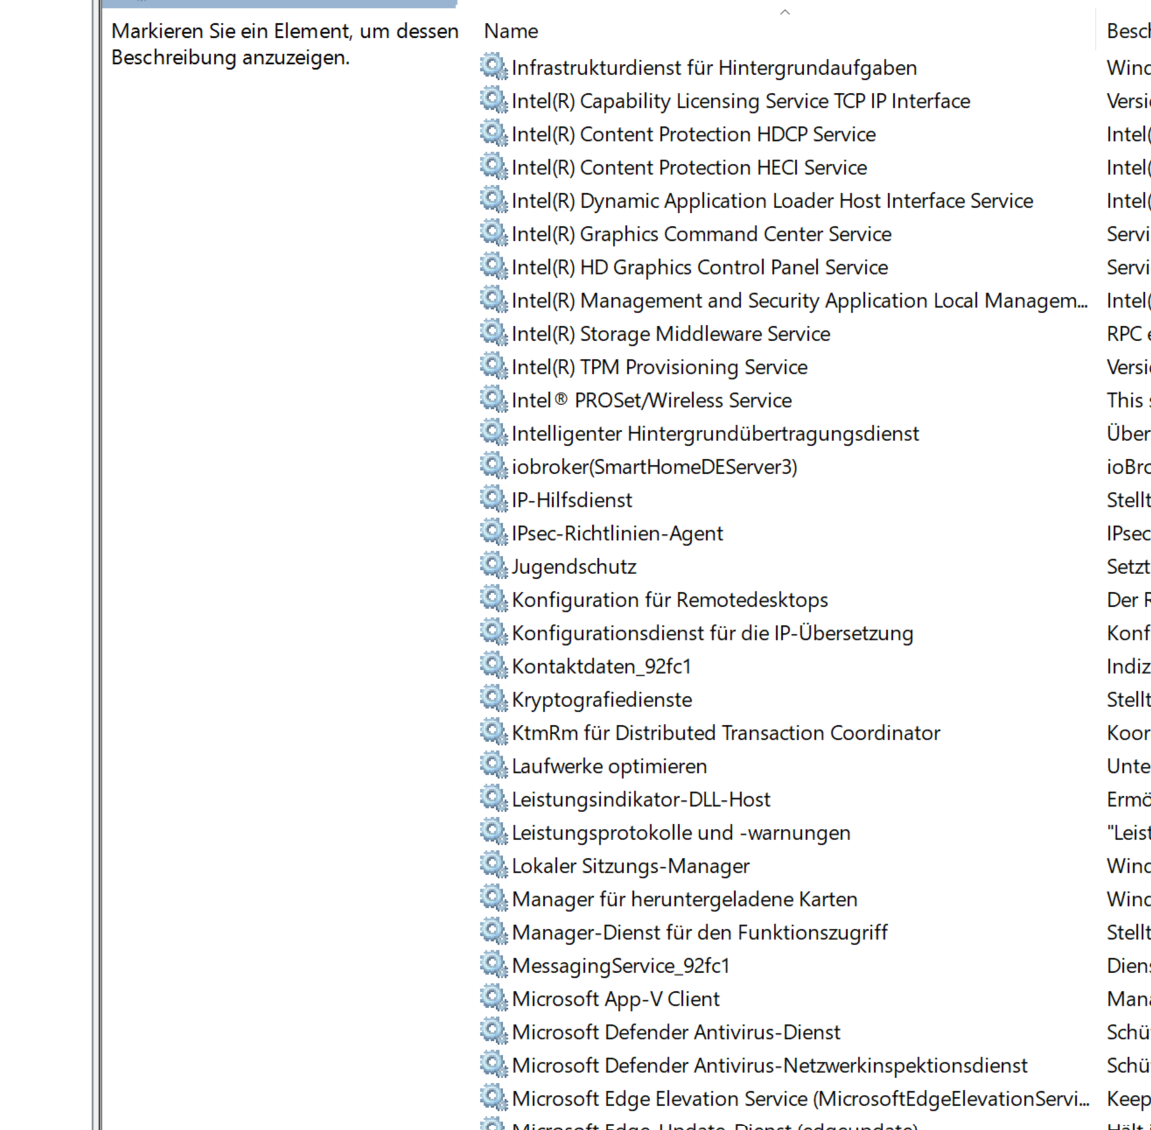The width and height of the screenshot is (1151, 1130).
Task: Select Intelligenter Hintergrundübertragungsdienst text
Action: 715,433
